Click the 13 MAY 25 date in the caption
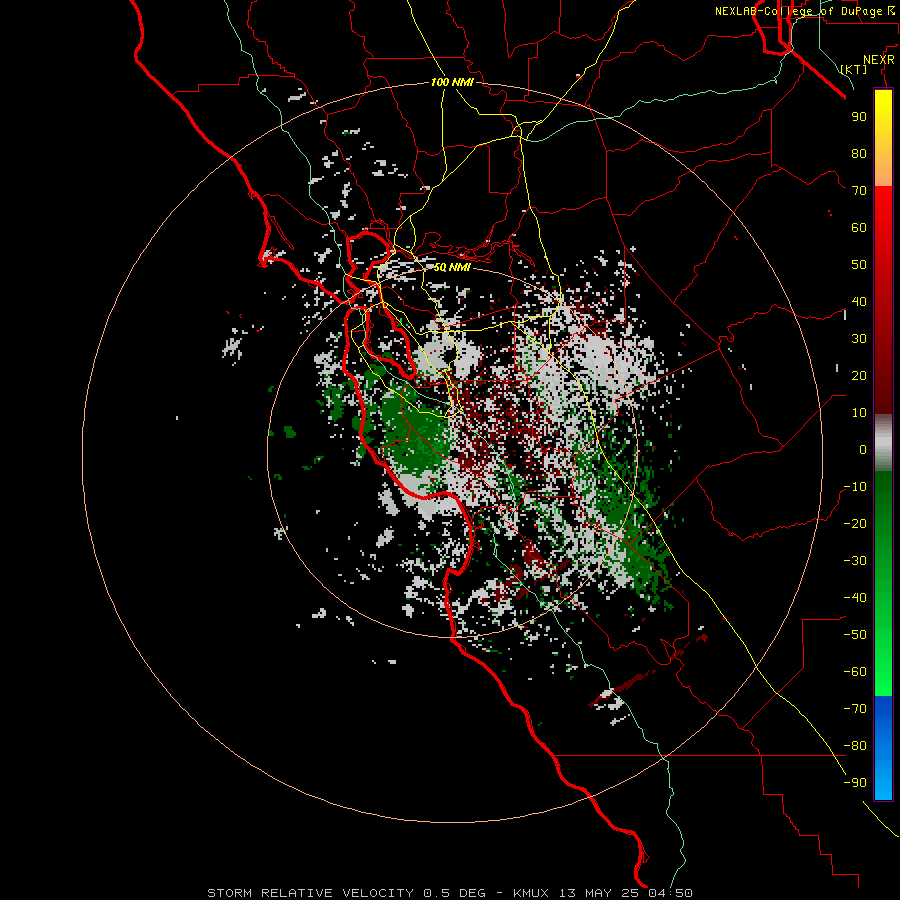The width and height of the screenshot is (900, 900). point(599,893)
